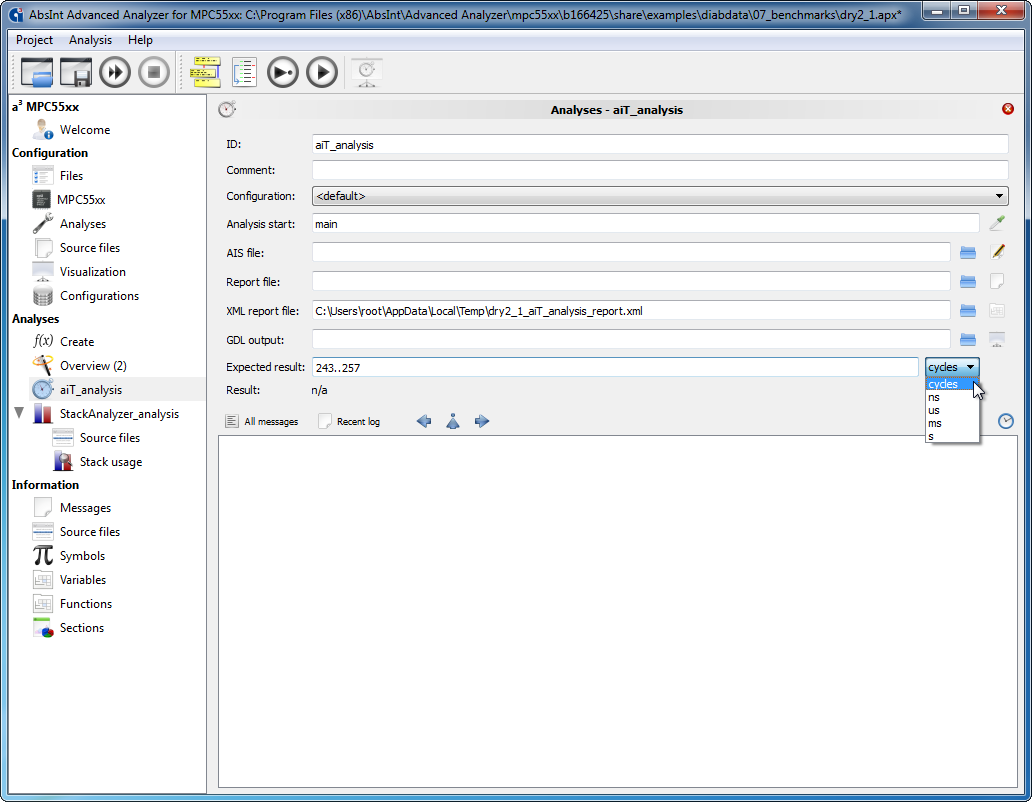Viewport: 1032px width, 802px height.
Task: Collapse the cycles unit dropdown
Action: [x=952, y=367]
